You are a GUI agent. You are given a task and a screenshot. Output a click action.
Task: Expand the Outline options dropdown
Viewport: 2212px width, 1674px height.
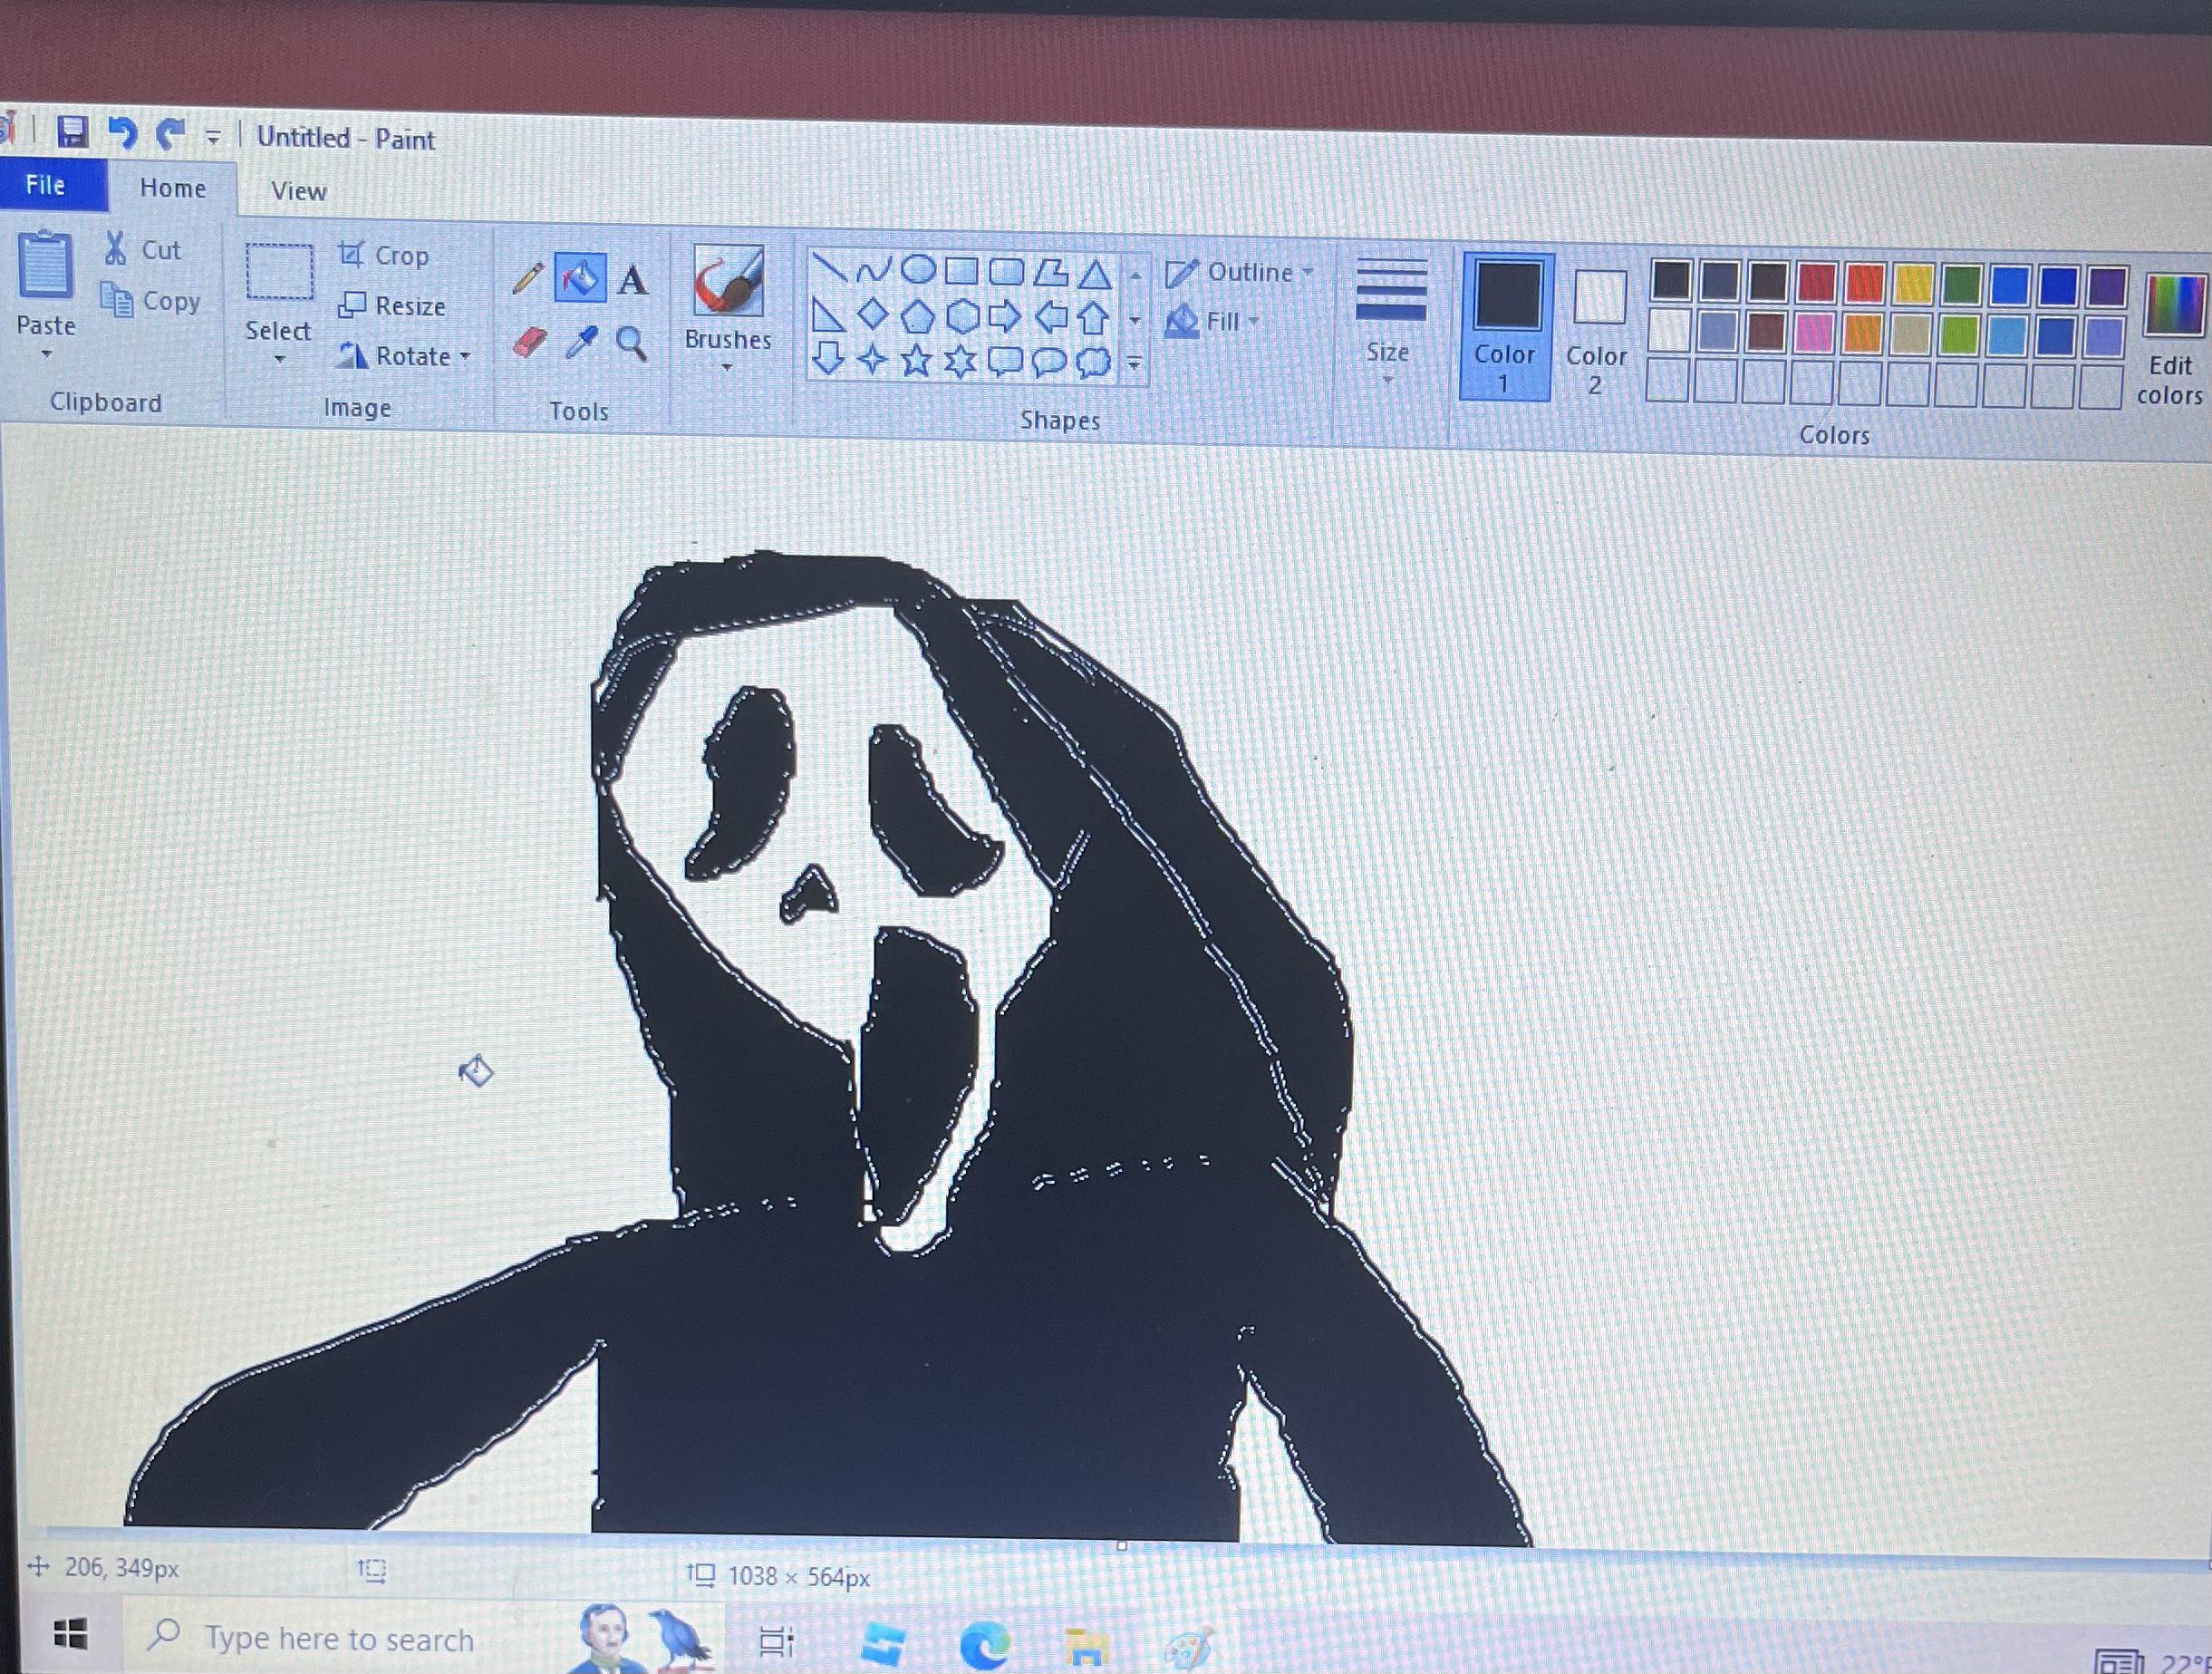pyautogui.click(x=1308, y=271)
